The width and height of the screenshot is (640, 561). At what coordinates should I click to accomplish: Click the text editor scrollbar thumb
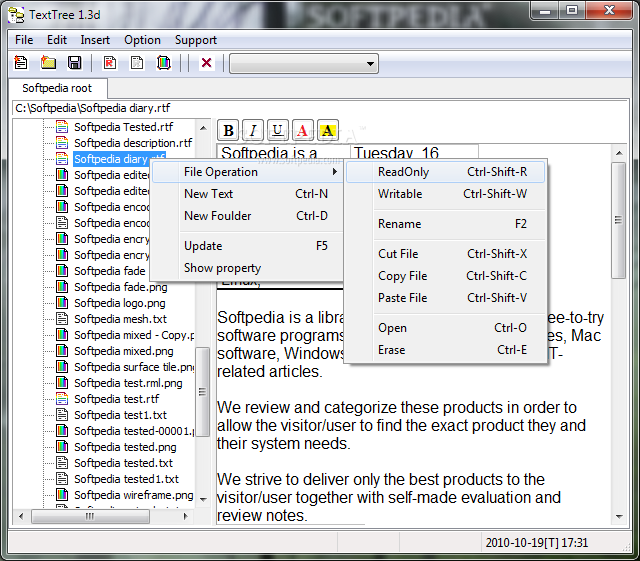pos(619,220)
